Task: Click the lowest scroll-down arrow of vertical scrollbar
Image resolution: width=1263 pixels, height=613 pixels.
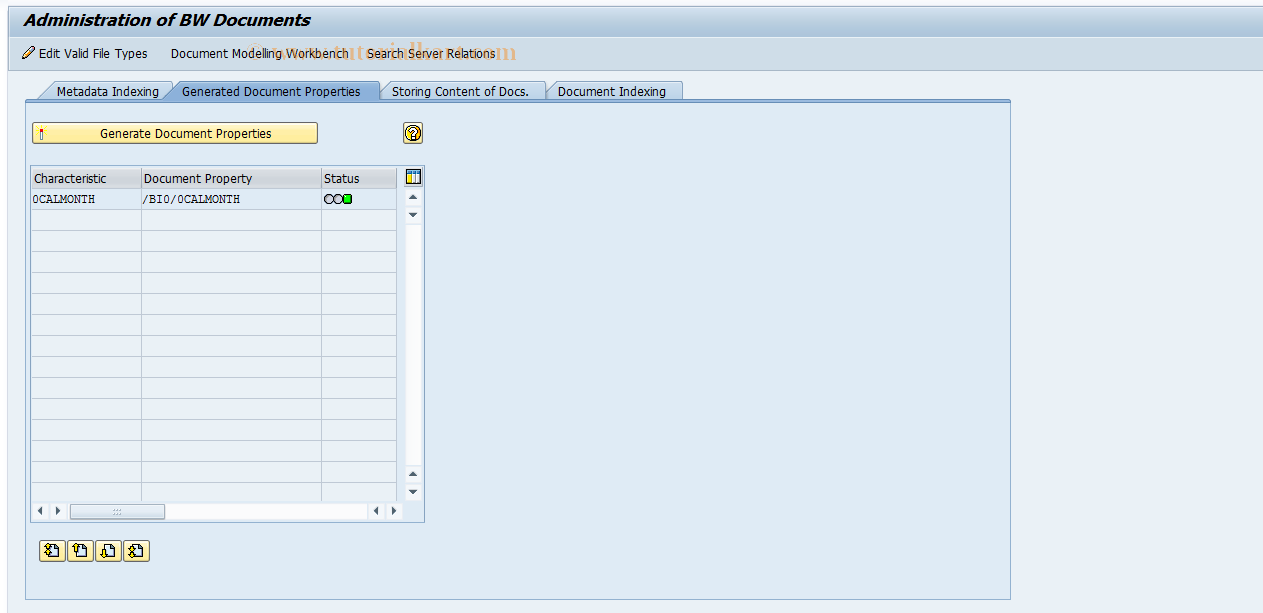Action: coord(413,492)
